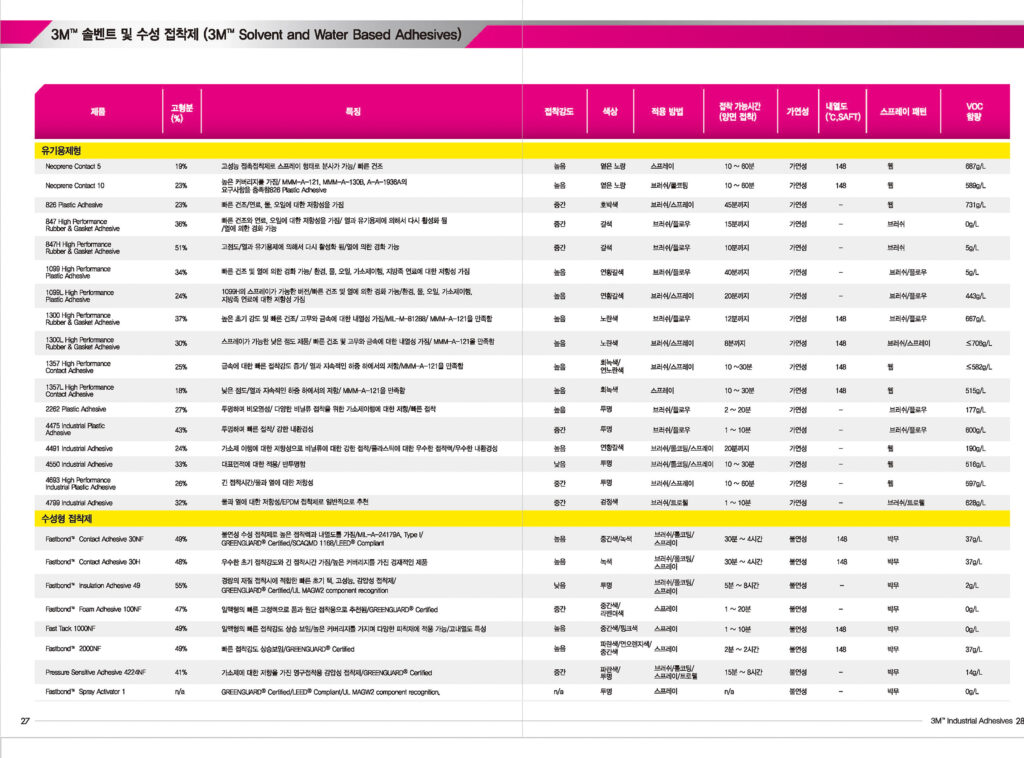
Task: Click the VOC value '177g/L' for 2262
Action: coord(976,409)
